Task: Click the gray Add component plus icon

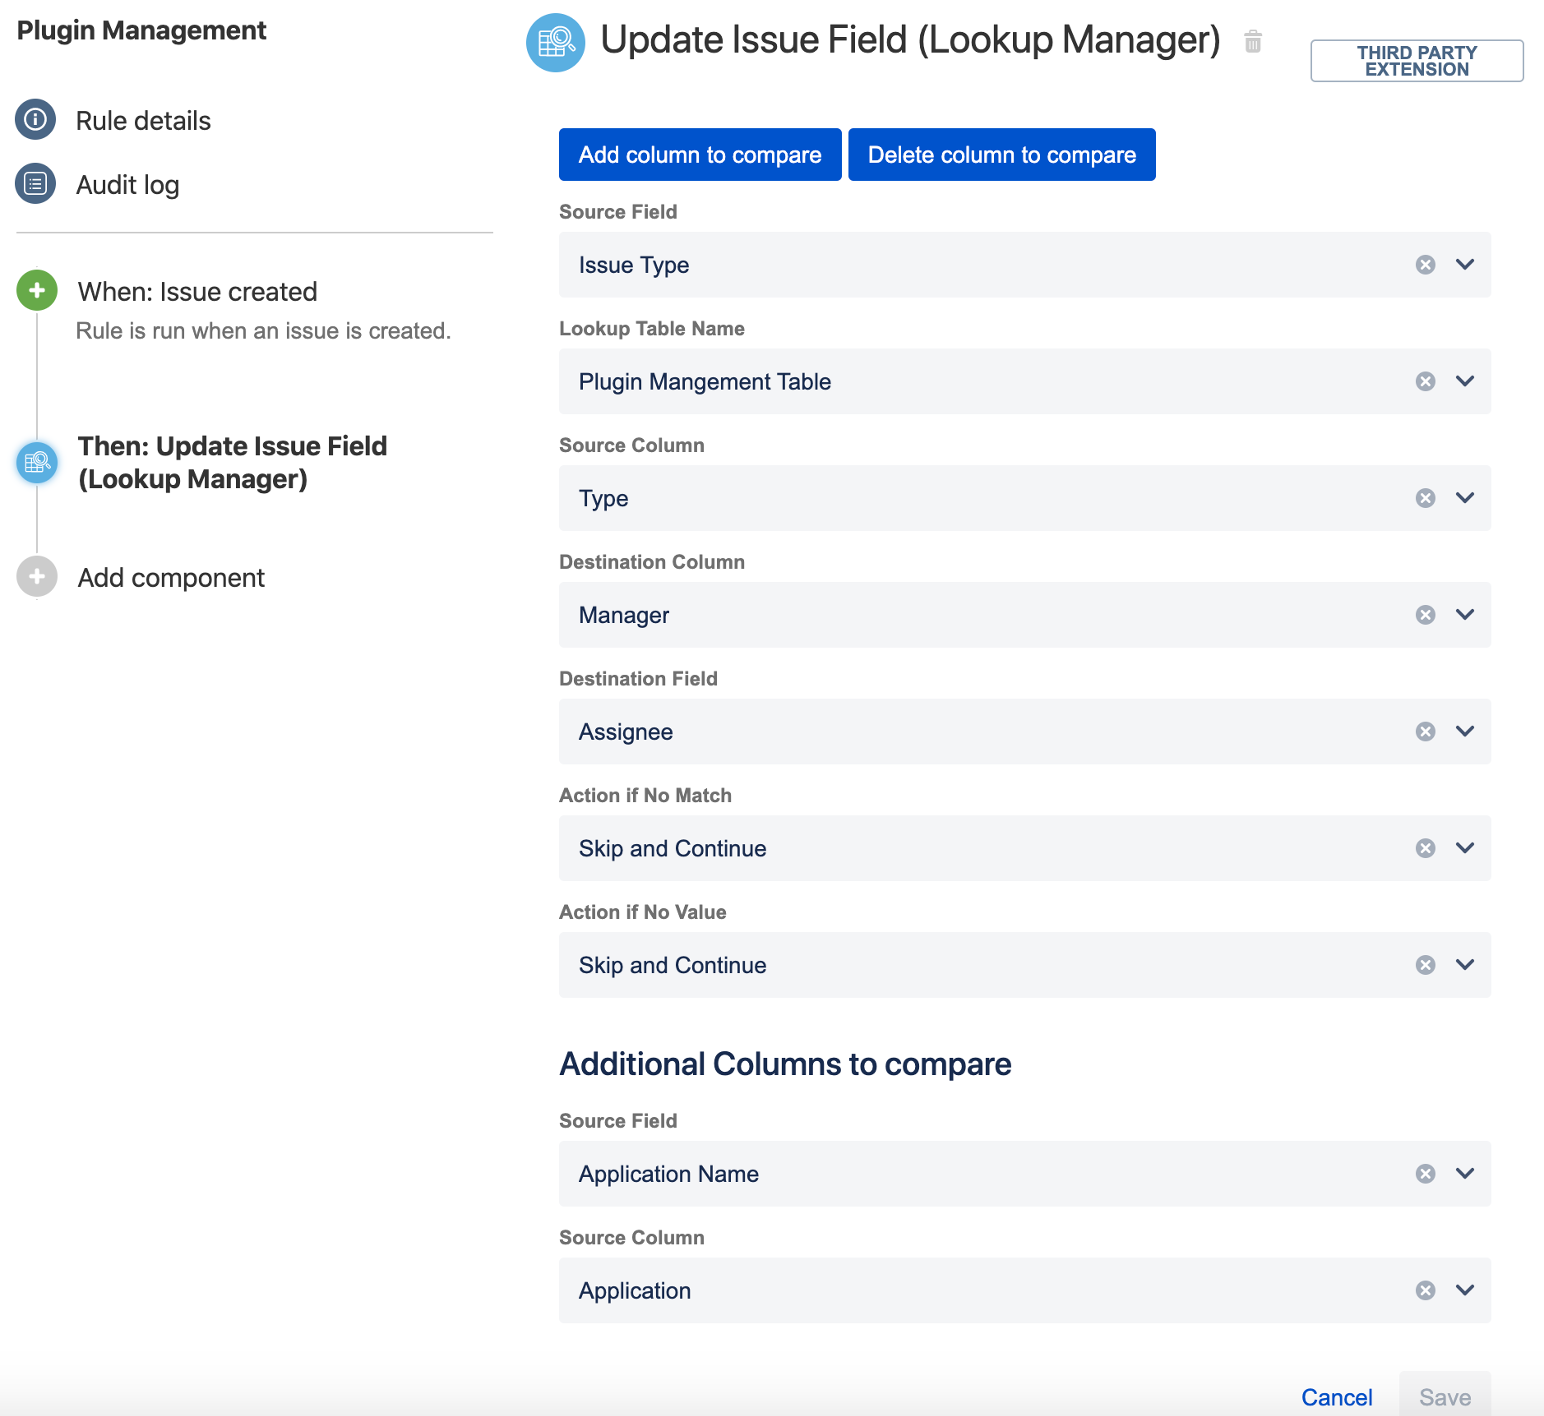Action: 37,577
